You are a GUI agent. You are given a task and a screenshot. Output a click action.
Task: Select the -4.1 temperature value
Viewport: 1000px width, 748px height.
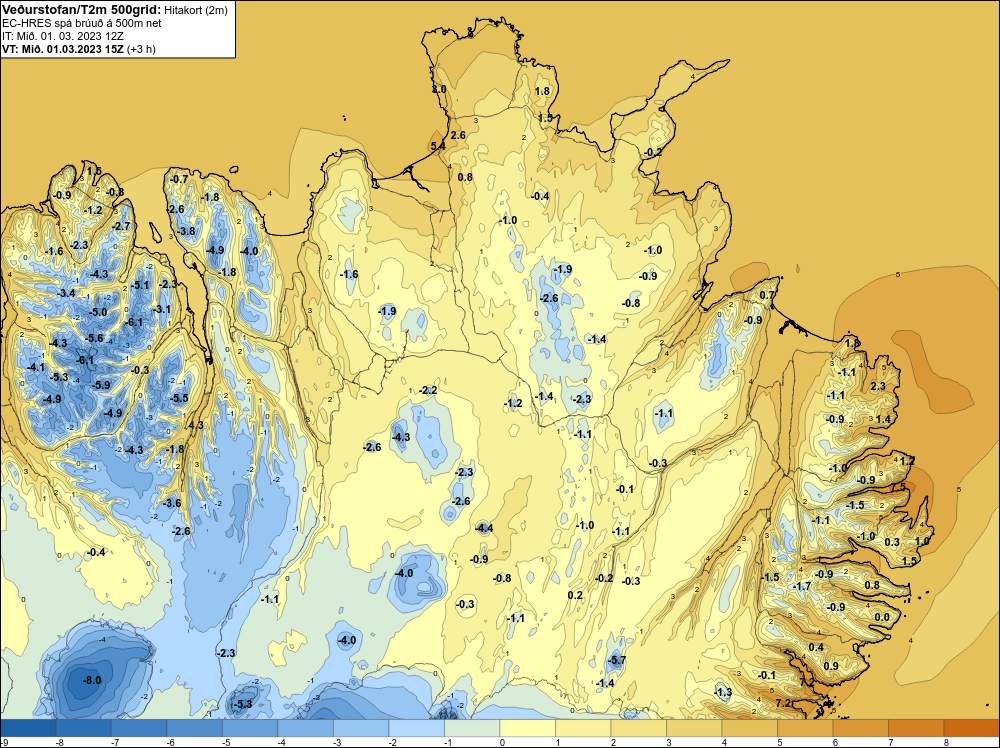36,367
